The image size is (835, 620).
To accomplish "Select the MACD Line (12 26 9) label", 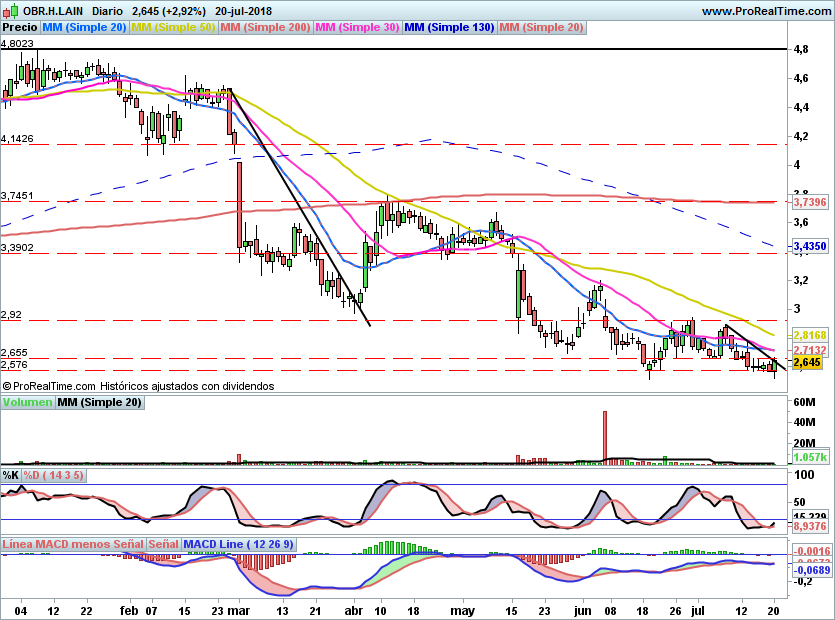I will [238, 543].
